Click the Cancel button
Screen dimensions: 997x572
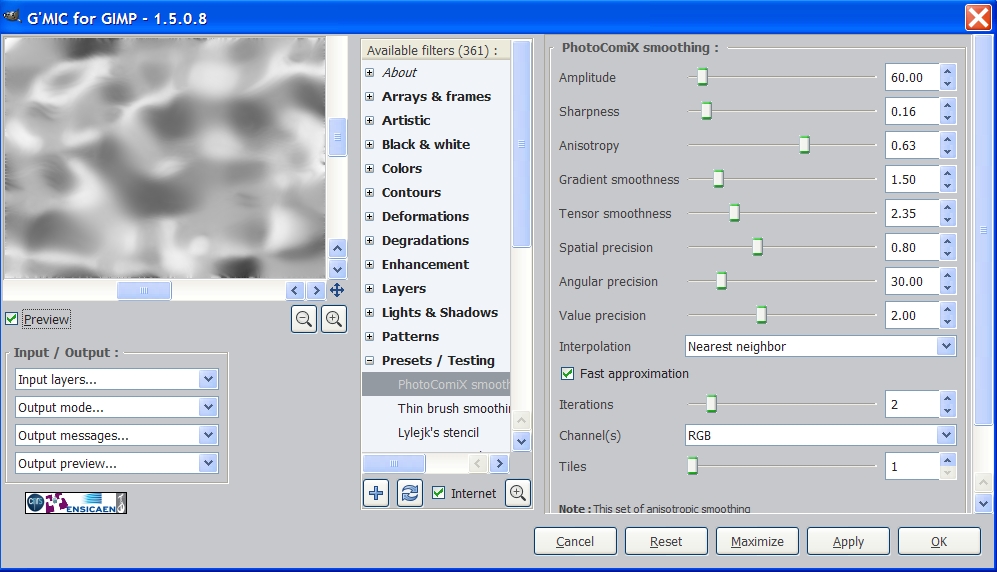pyautogui.click(x=575, y=541)
